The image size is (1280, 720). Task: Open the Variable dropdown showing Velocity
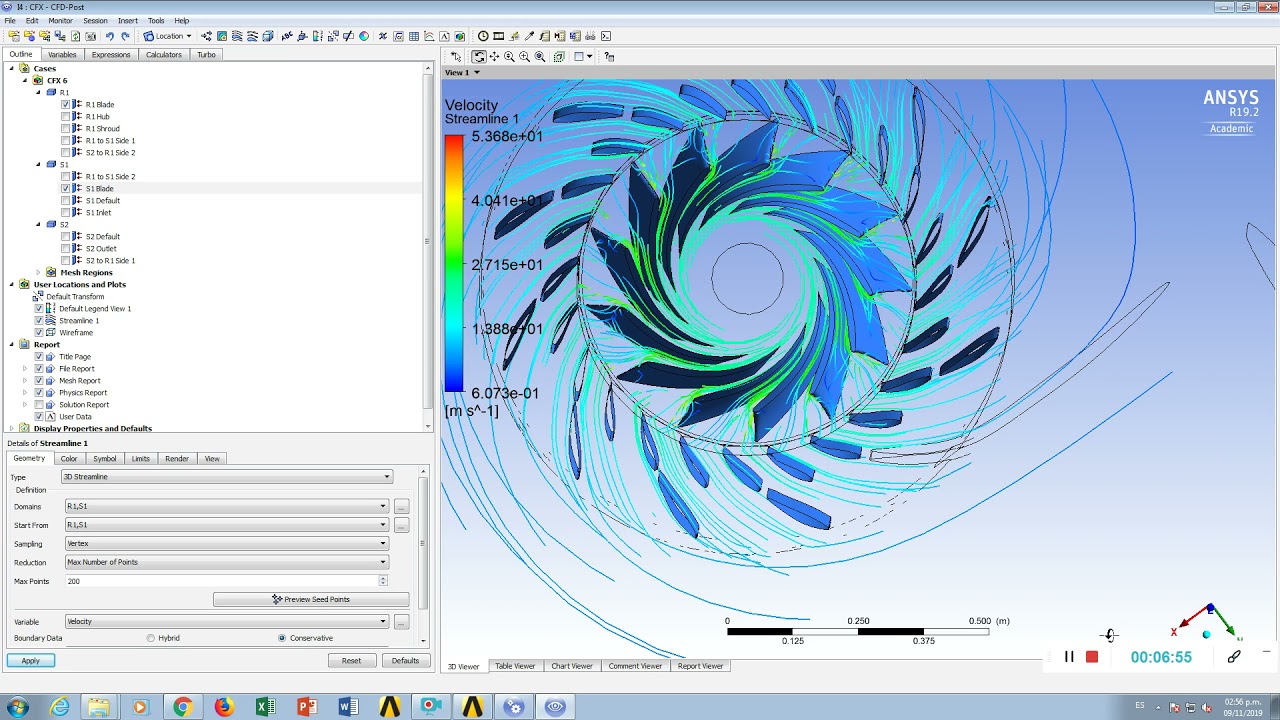(227, 621)
